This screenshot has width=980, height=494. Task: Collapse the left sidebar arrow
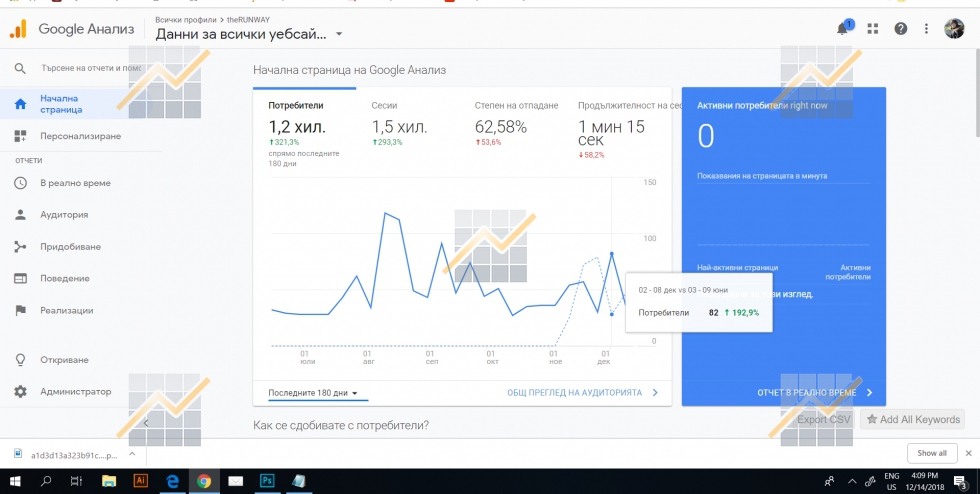[x=146, y=423]
